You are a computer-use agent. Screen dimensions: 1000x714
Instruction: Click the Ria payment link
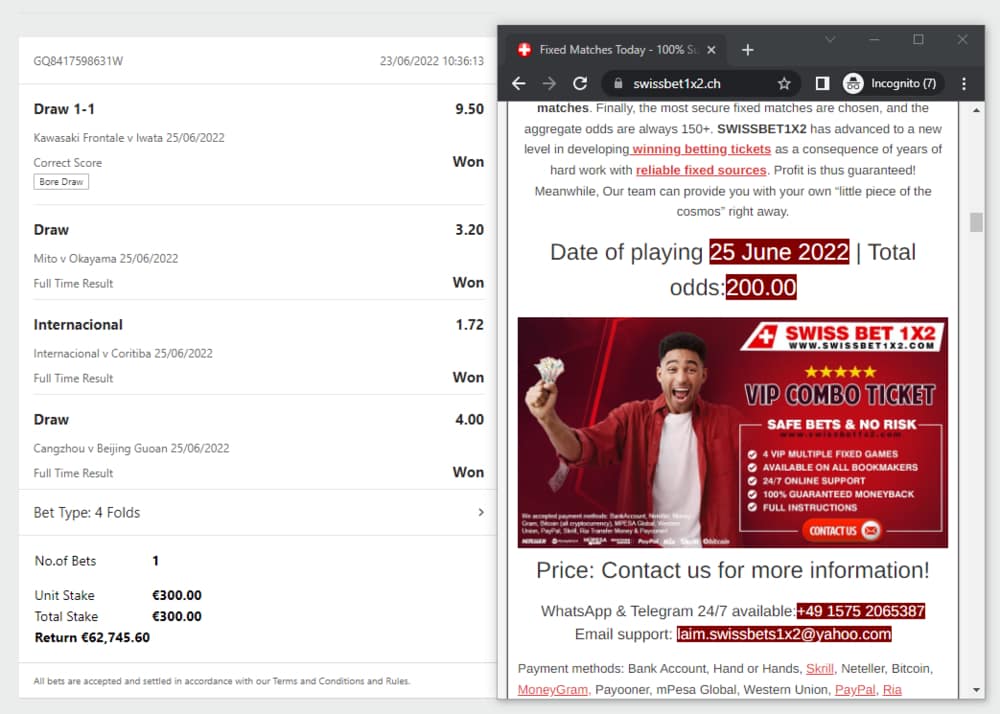point(892,690)
